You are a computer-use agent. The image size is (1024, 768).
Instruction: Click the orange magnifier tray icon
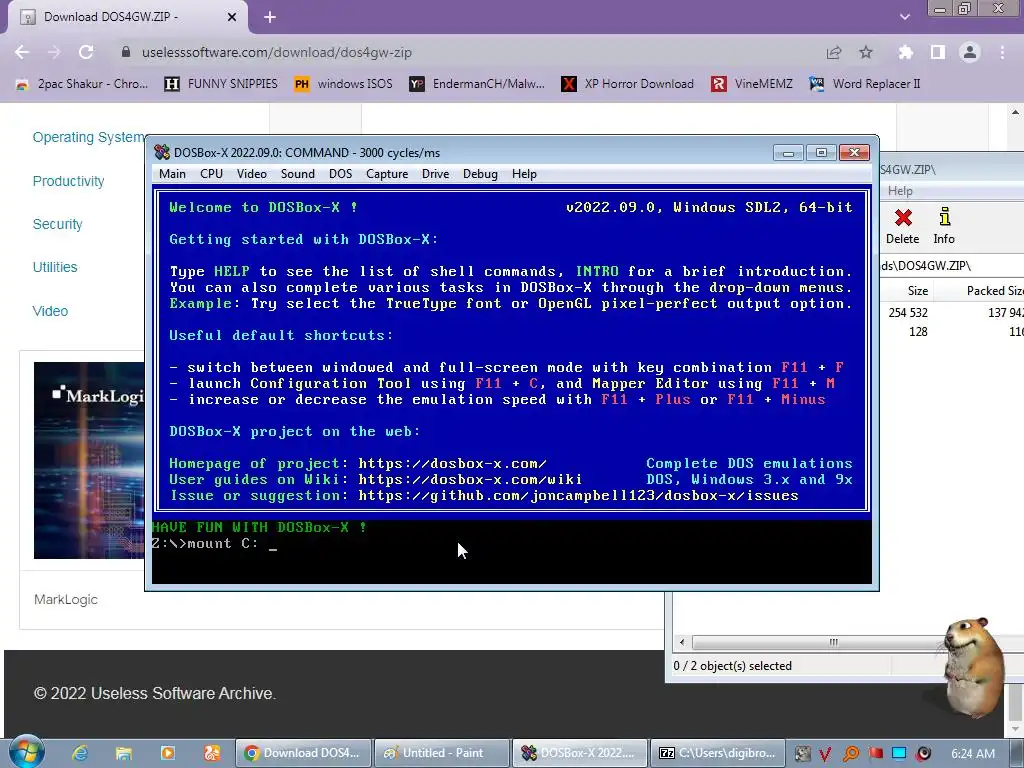[850, 754]
